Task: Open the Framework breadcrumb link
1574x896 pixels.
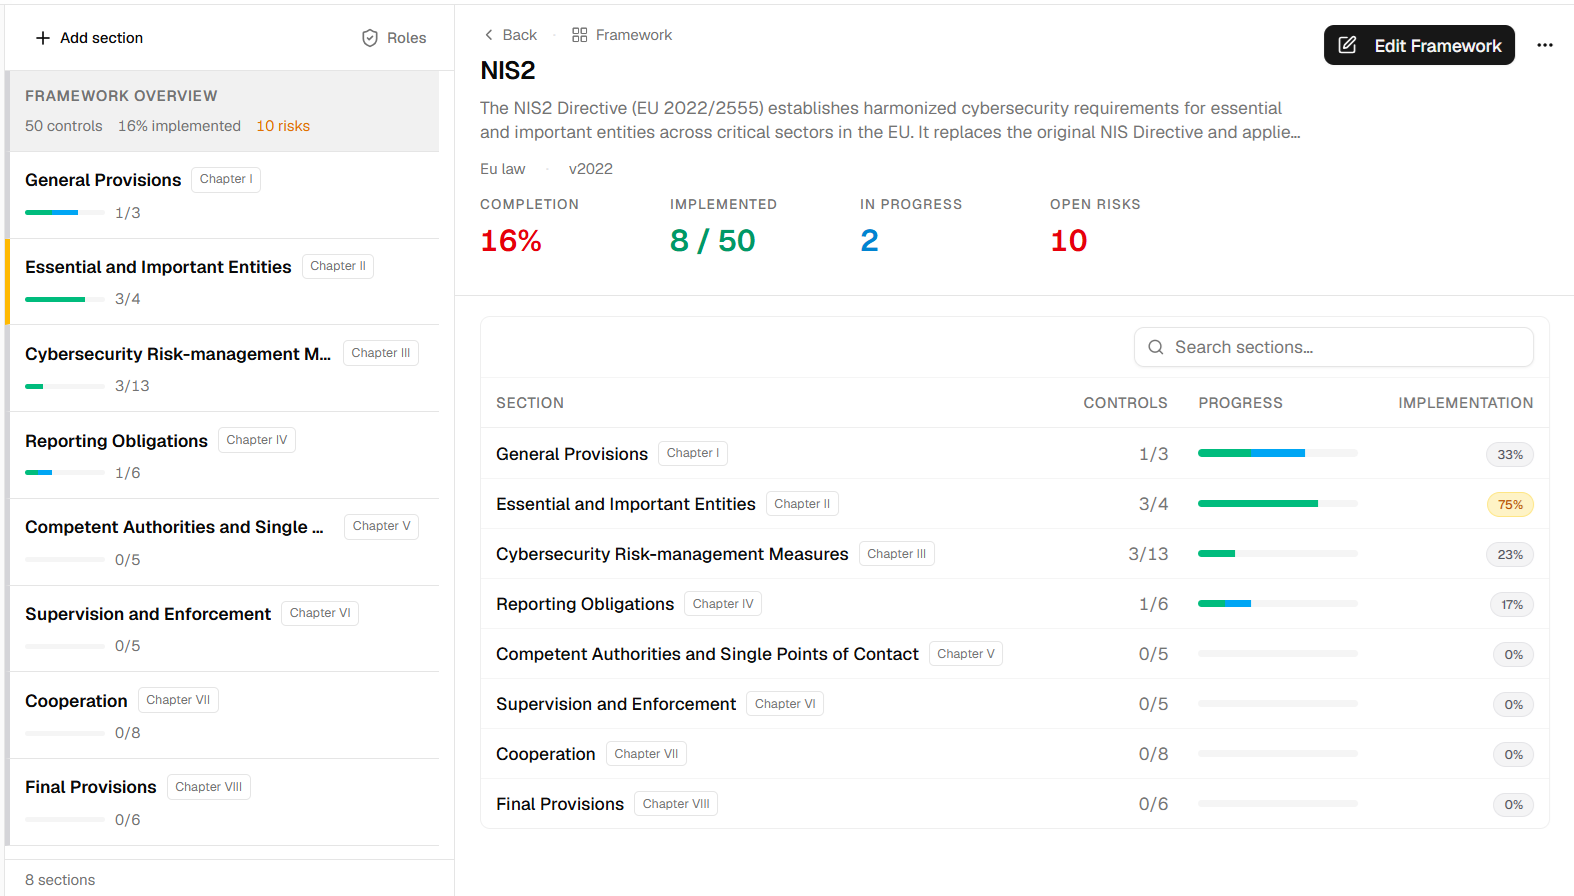Action: point(622,35)
